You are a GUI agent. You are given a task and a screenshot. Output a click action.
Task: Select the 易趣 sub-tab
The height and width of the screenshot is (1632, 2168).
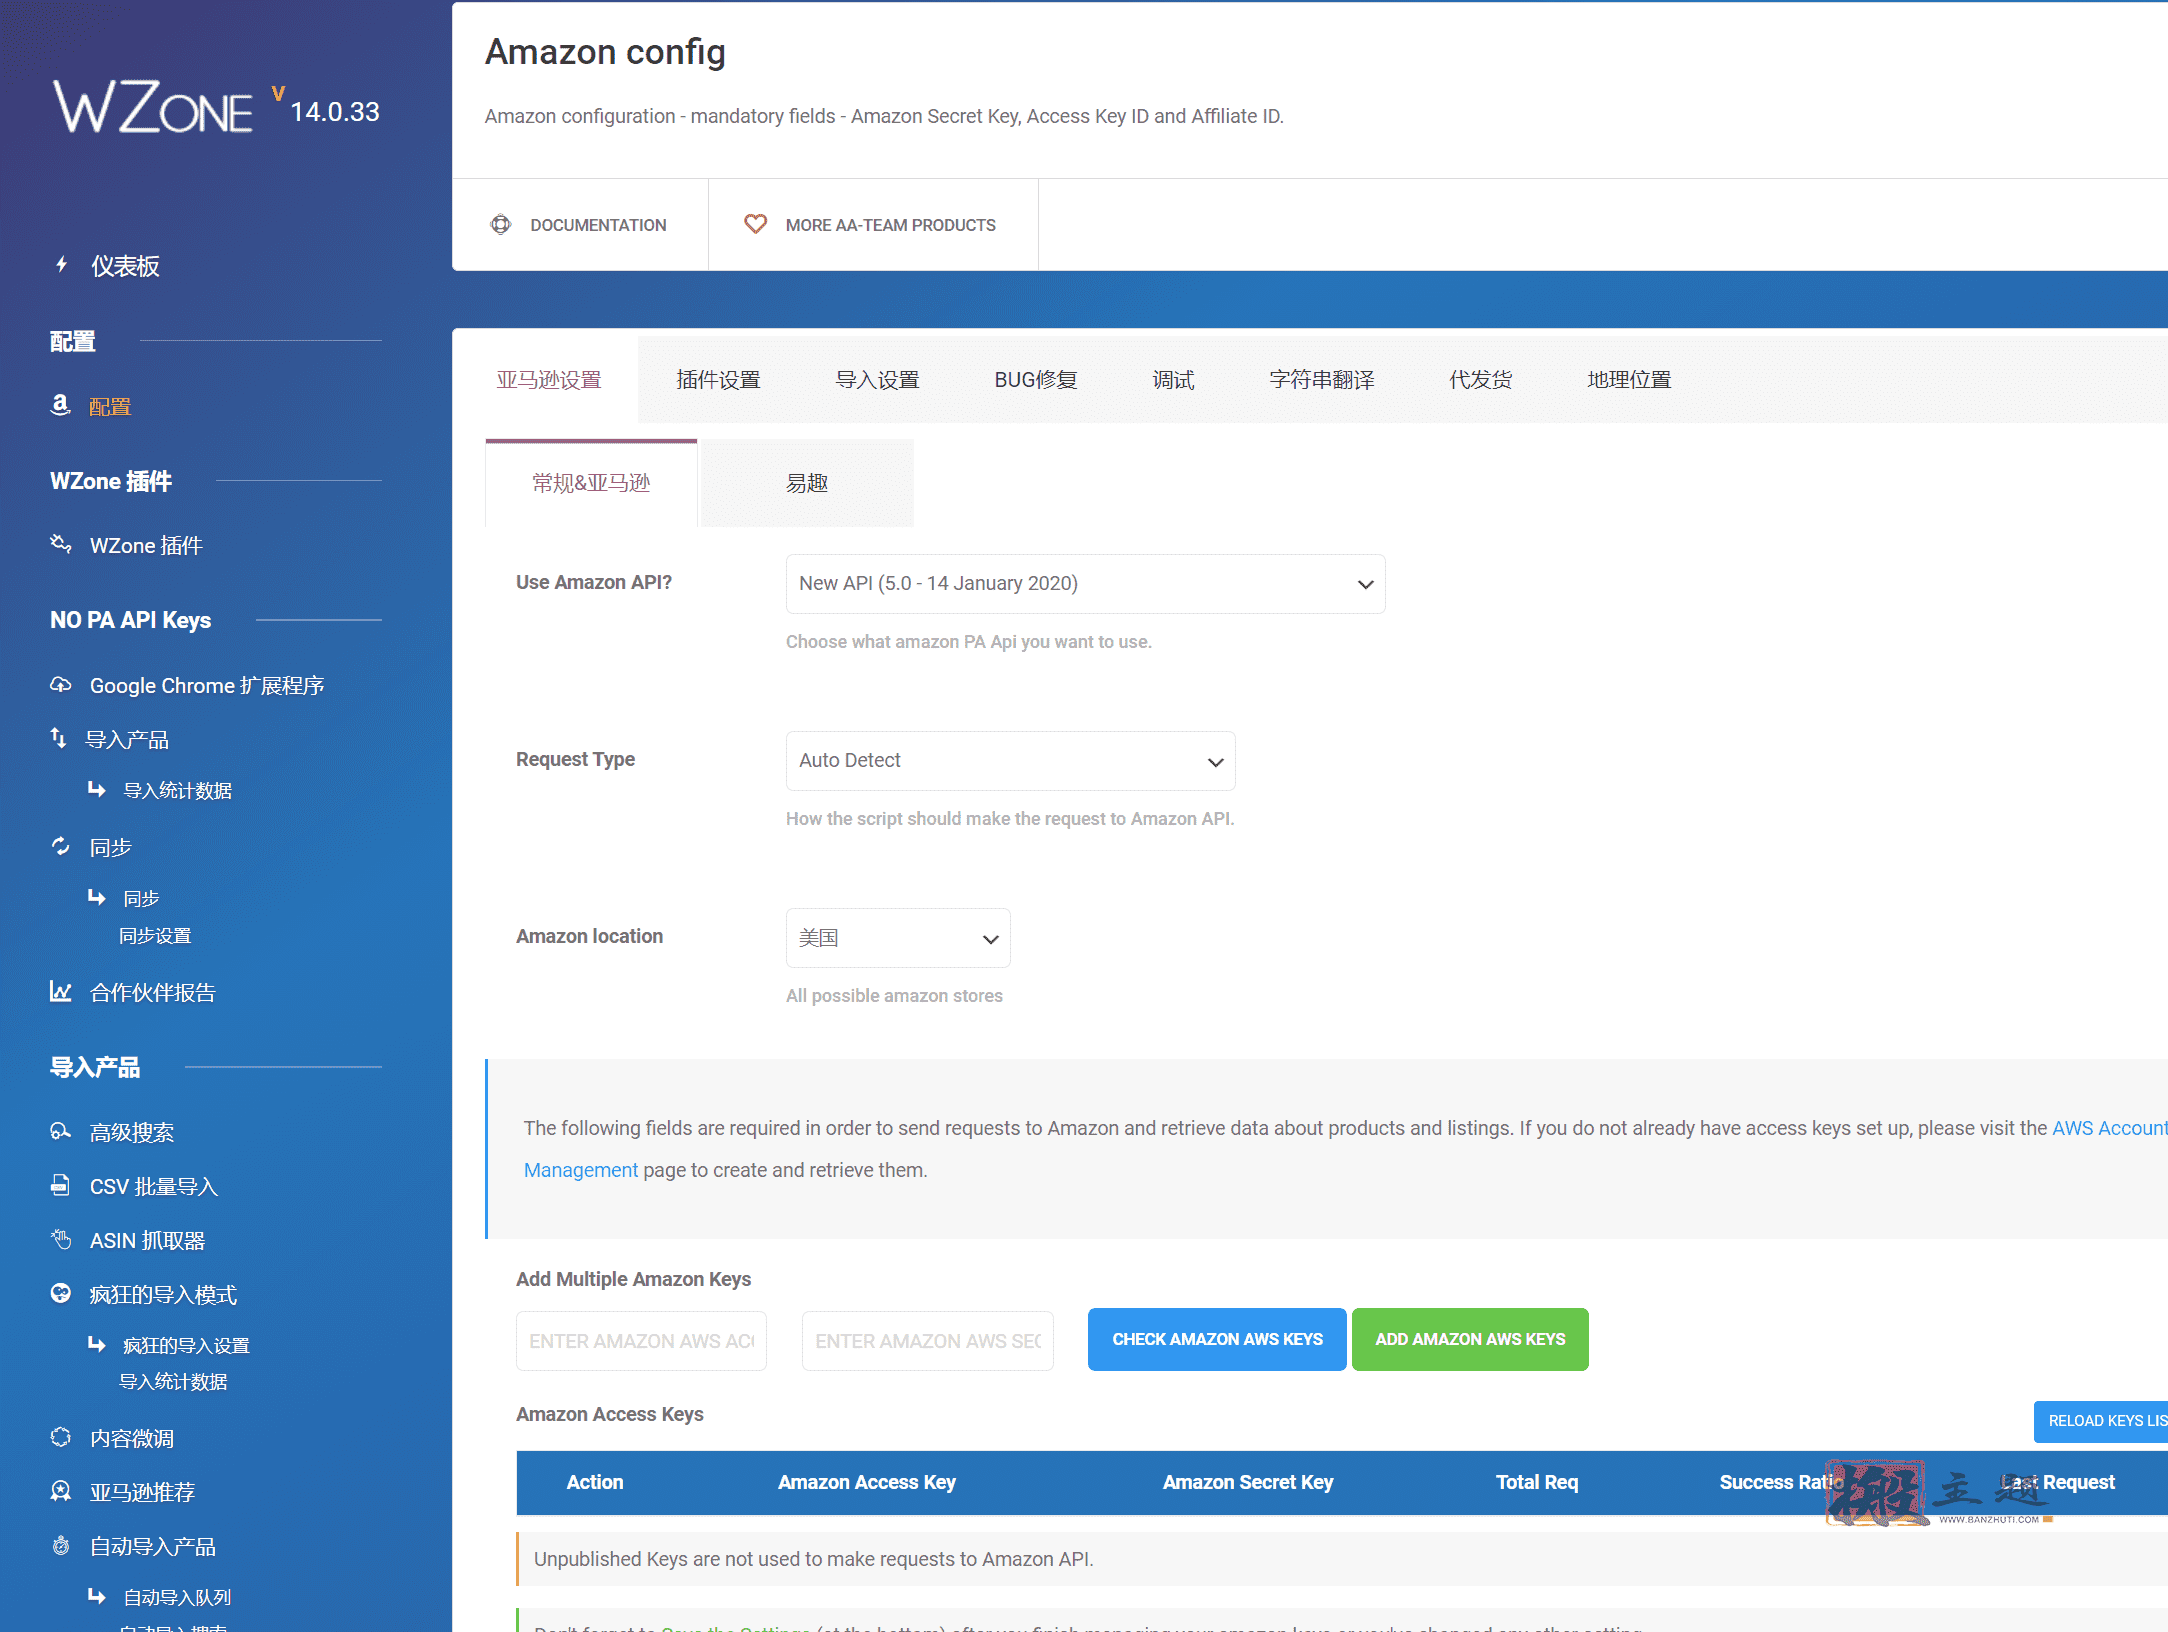pyautogui.click(x=807, y=483)
